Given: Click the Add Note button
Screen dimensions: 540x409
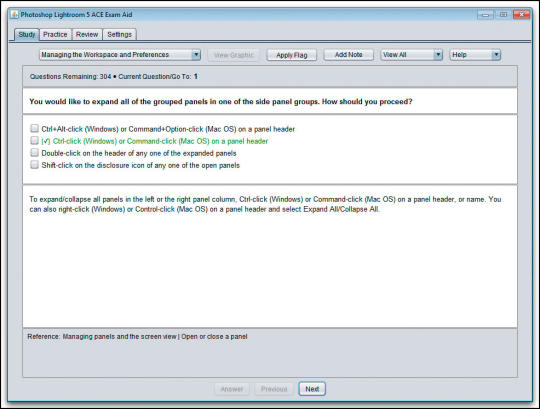Looking at the screenshot, I should pyautogui.click(x=349, y=55).
